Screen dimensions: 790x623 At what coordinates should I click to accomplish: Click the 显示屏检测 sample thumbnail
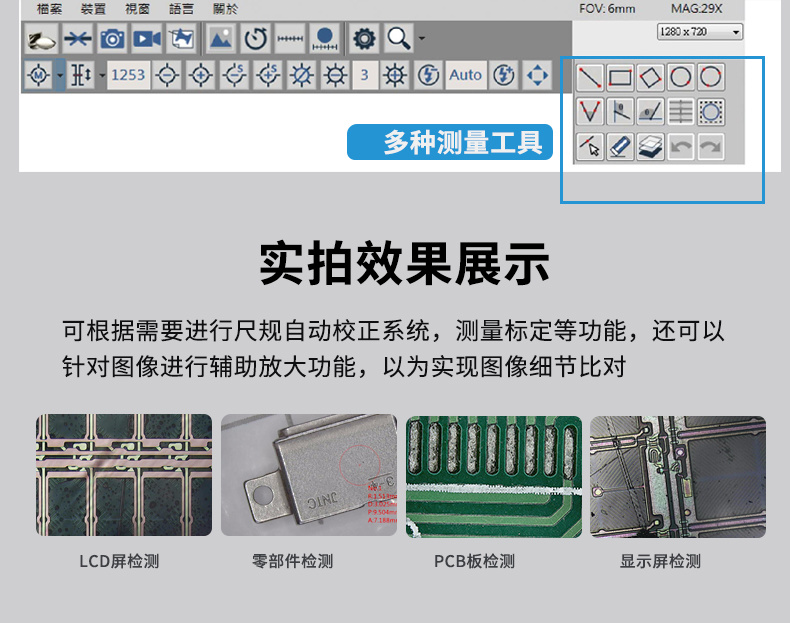678,476
